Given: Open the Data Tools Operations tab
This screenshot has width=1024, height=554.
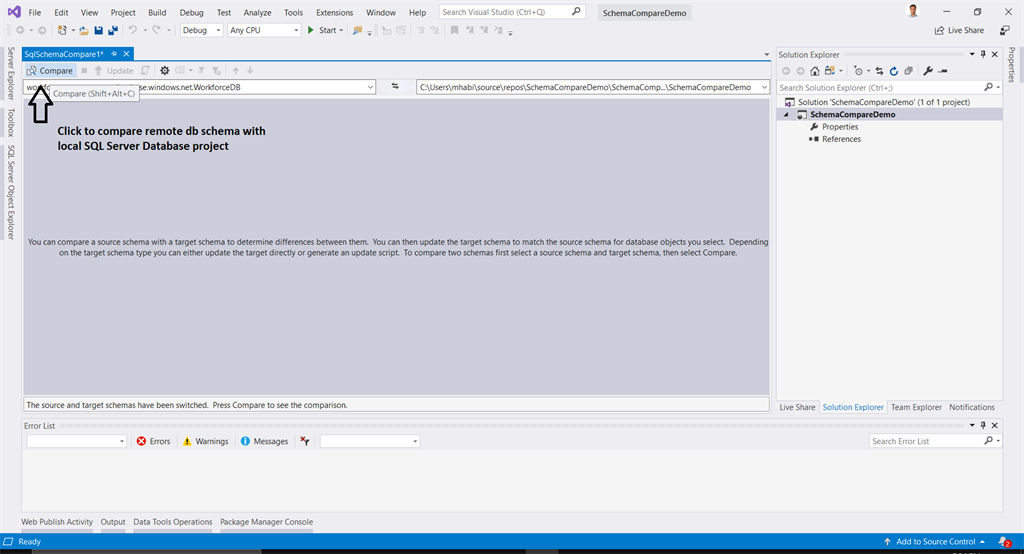Looking at the screenshot, I should click(x=172, y=522).
